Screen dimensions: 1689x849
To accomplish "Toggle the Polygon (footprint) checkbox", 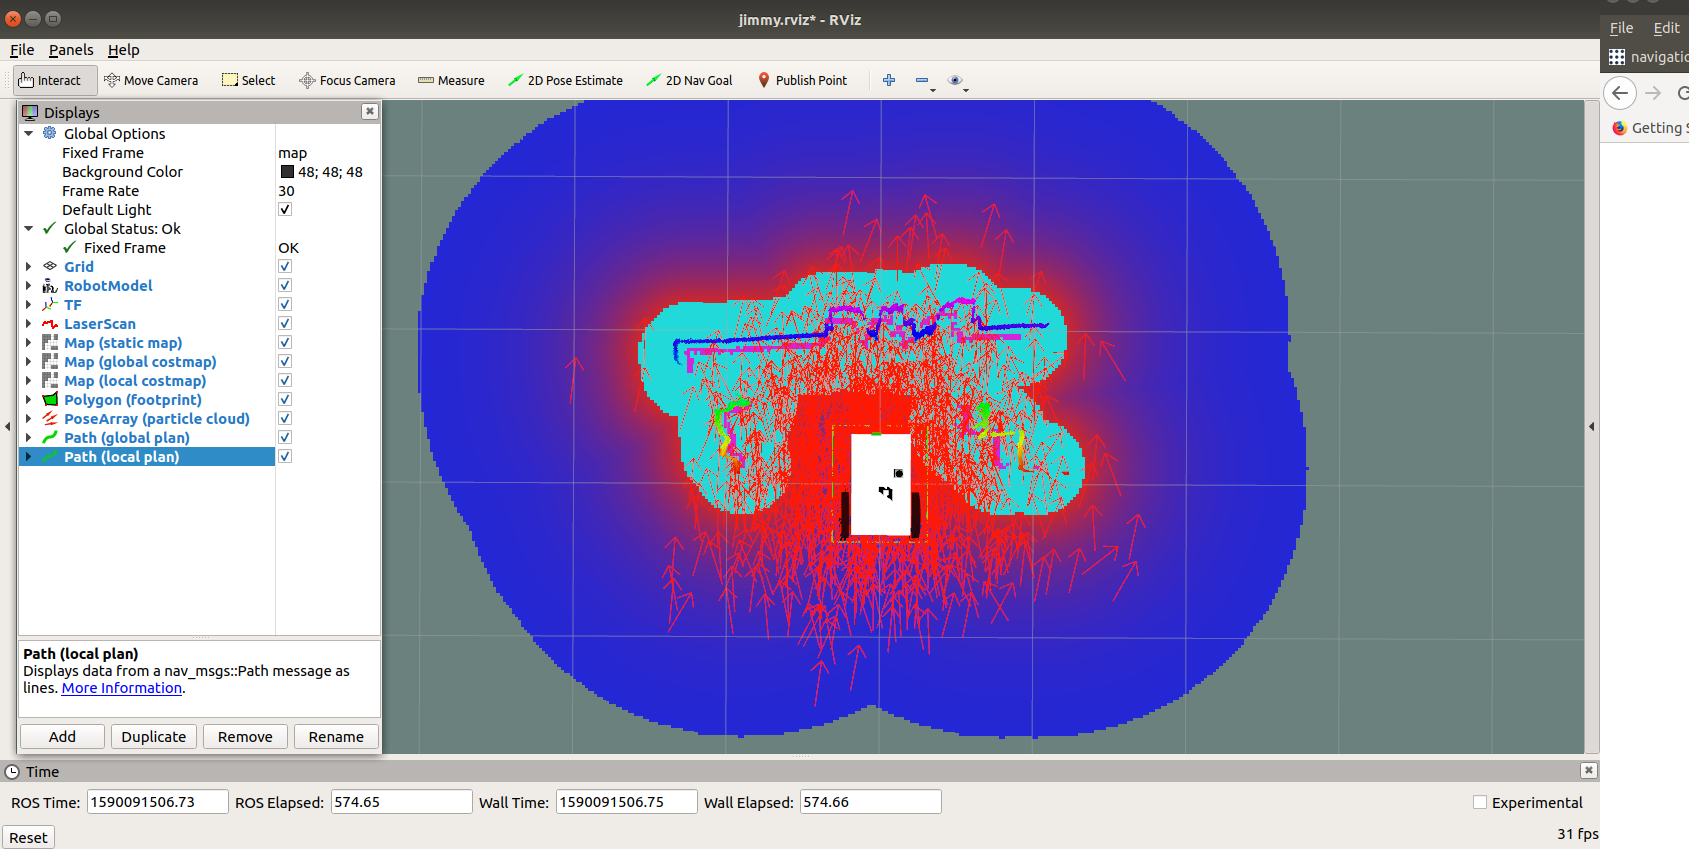I will (285, 399).
